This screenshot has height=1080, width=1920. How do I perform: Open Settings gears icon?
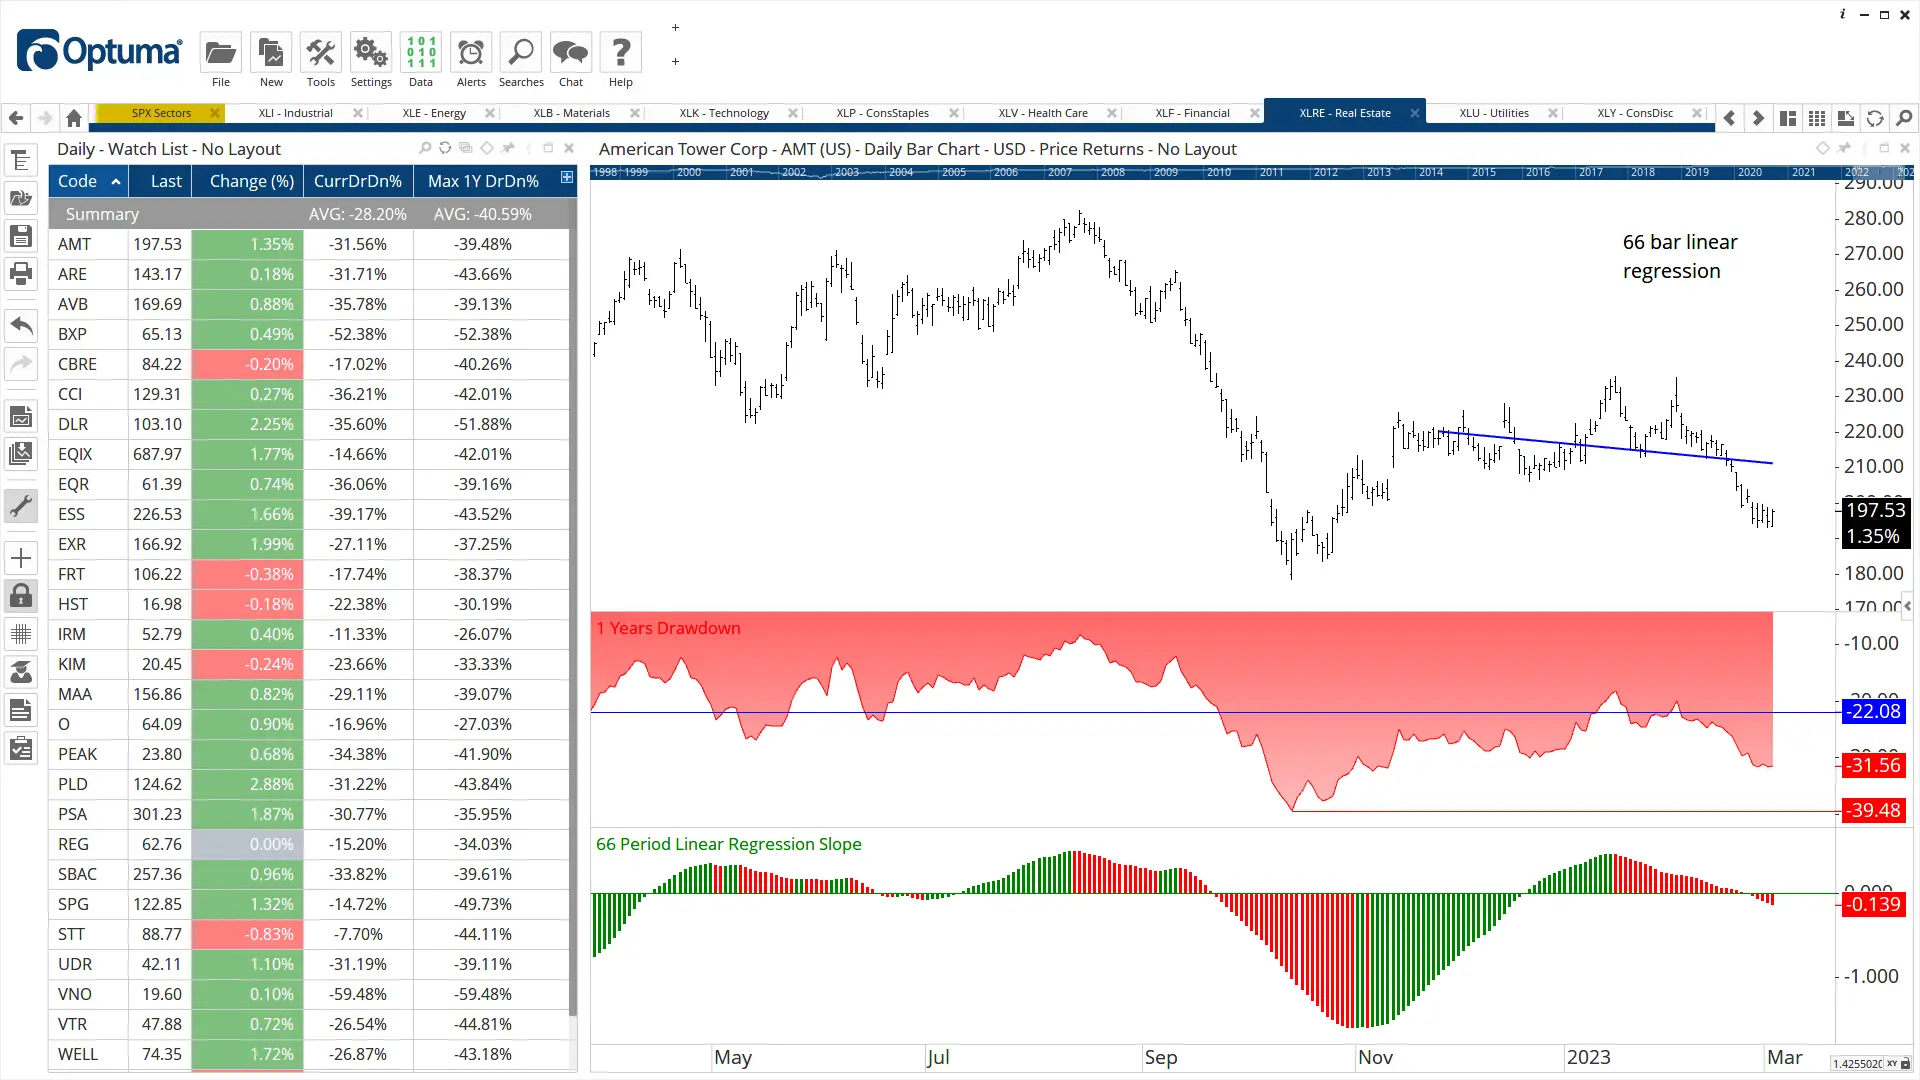(370, 53)
